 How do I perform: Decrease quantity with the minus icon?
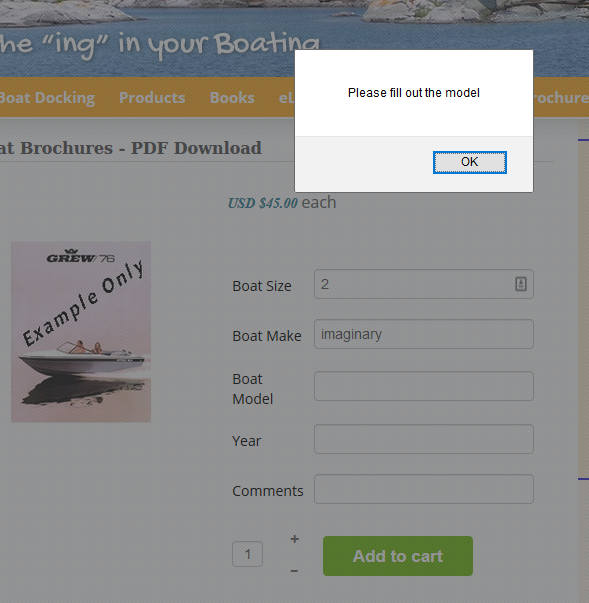click(x=294, y=571)
